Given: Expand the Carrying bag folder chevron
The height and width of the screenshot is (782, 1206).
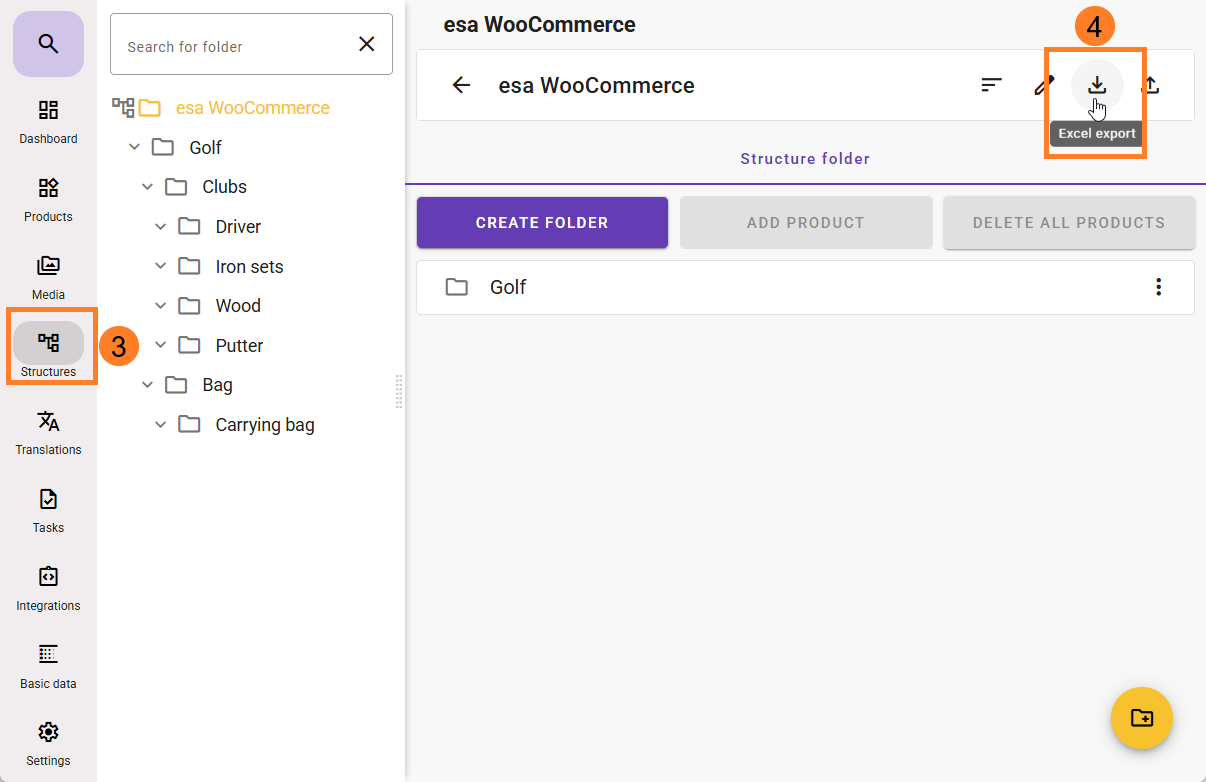Looking at the screenshot, I should click(161, 425).
